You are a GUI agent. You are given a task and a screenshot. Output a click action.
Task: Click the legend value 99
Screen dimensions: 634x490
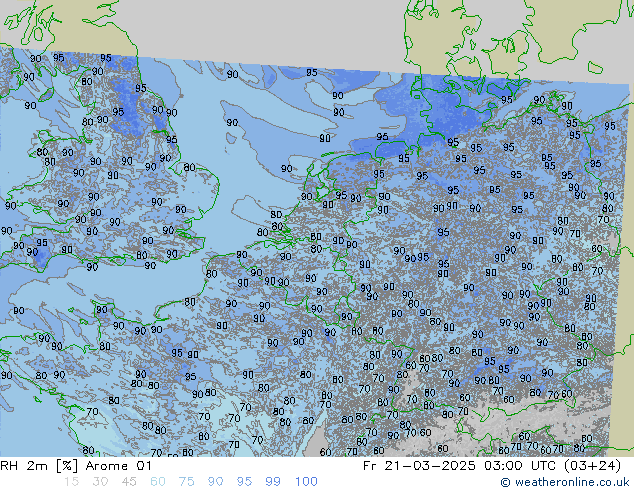point(273,482)
